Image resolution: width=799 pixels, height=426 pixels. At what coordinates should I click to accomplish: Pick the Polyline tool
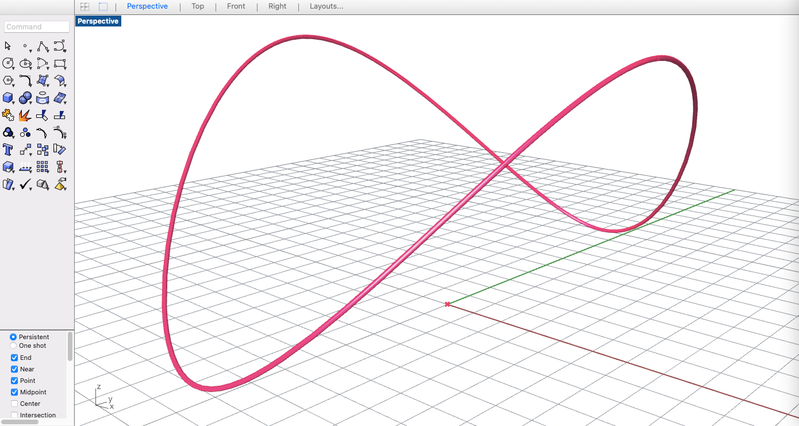(43, 46)
